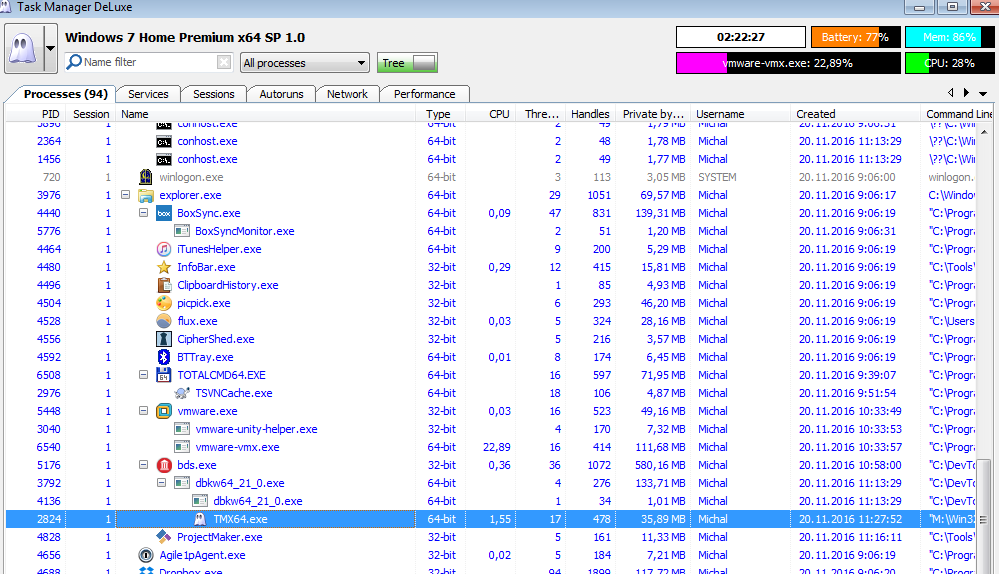Click the bds.exe red icon
The image size is (999, 574).
pos(164,465)
